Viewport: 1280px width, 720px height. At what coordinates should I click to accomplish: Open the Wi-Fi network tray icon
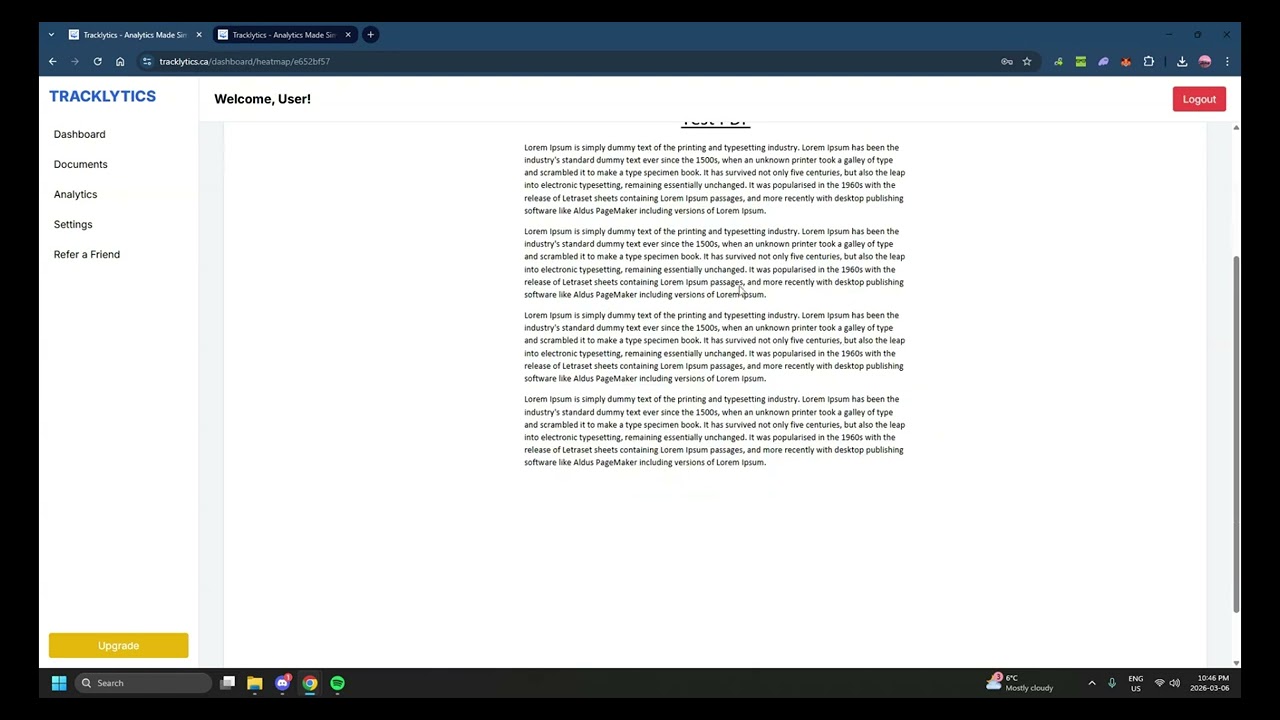tap(1159, 683)
